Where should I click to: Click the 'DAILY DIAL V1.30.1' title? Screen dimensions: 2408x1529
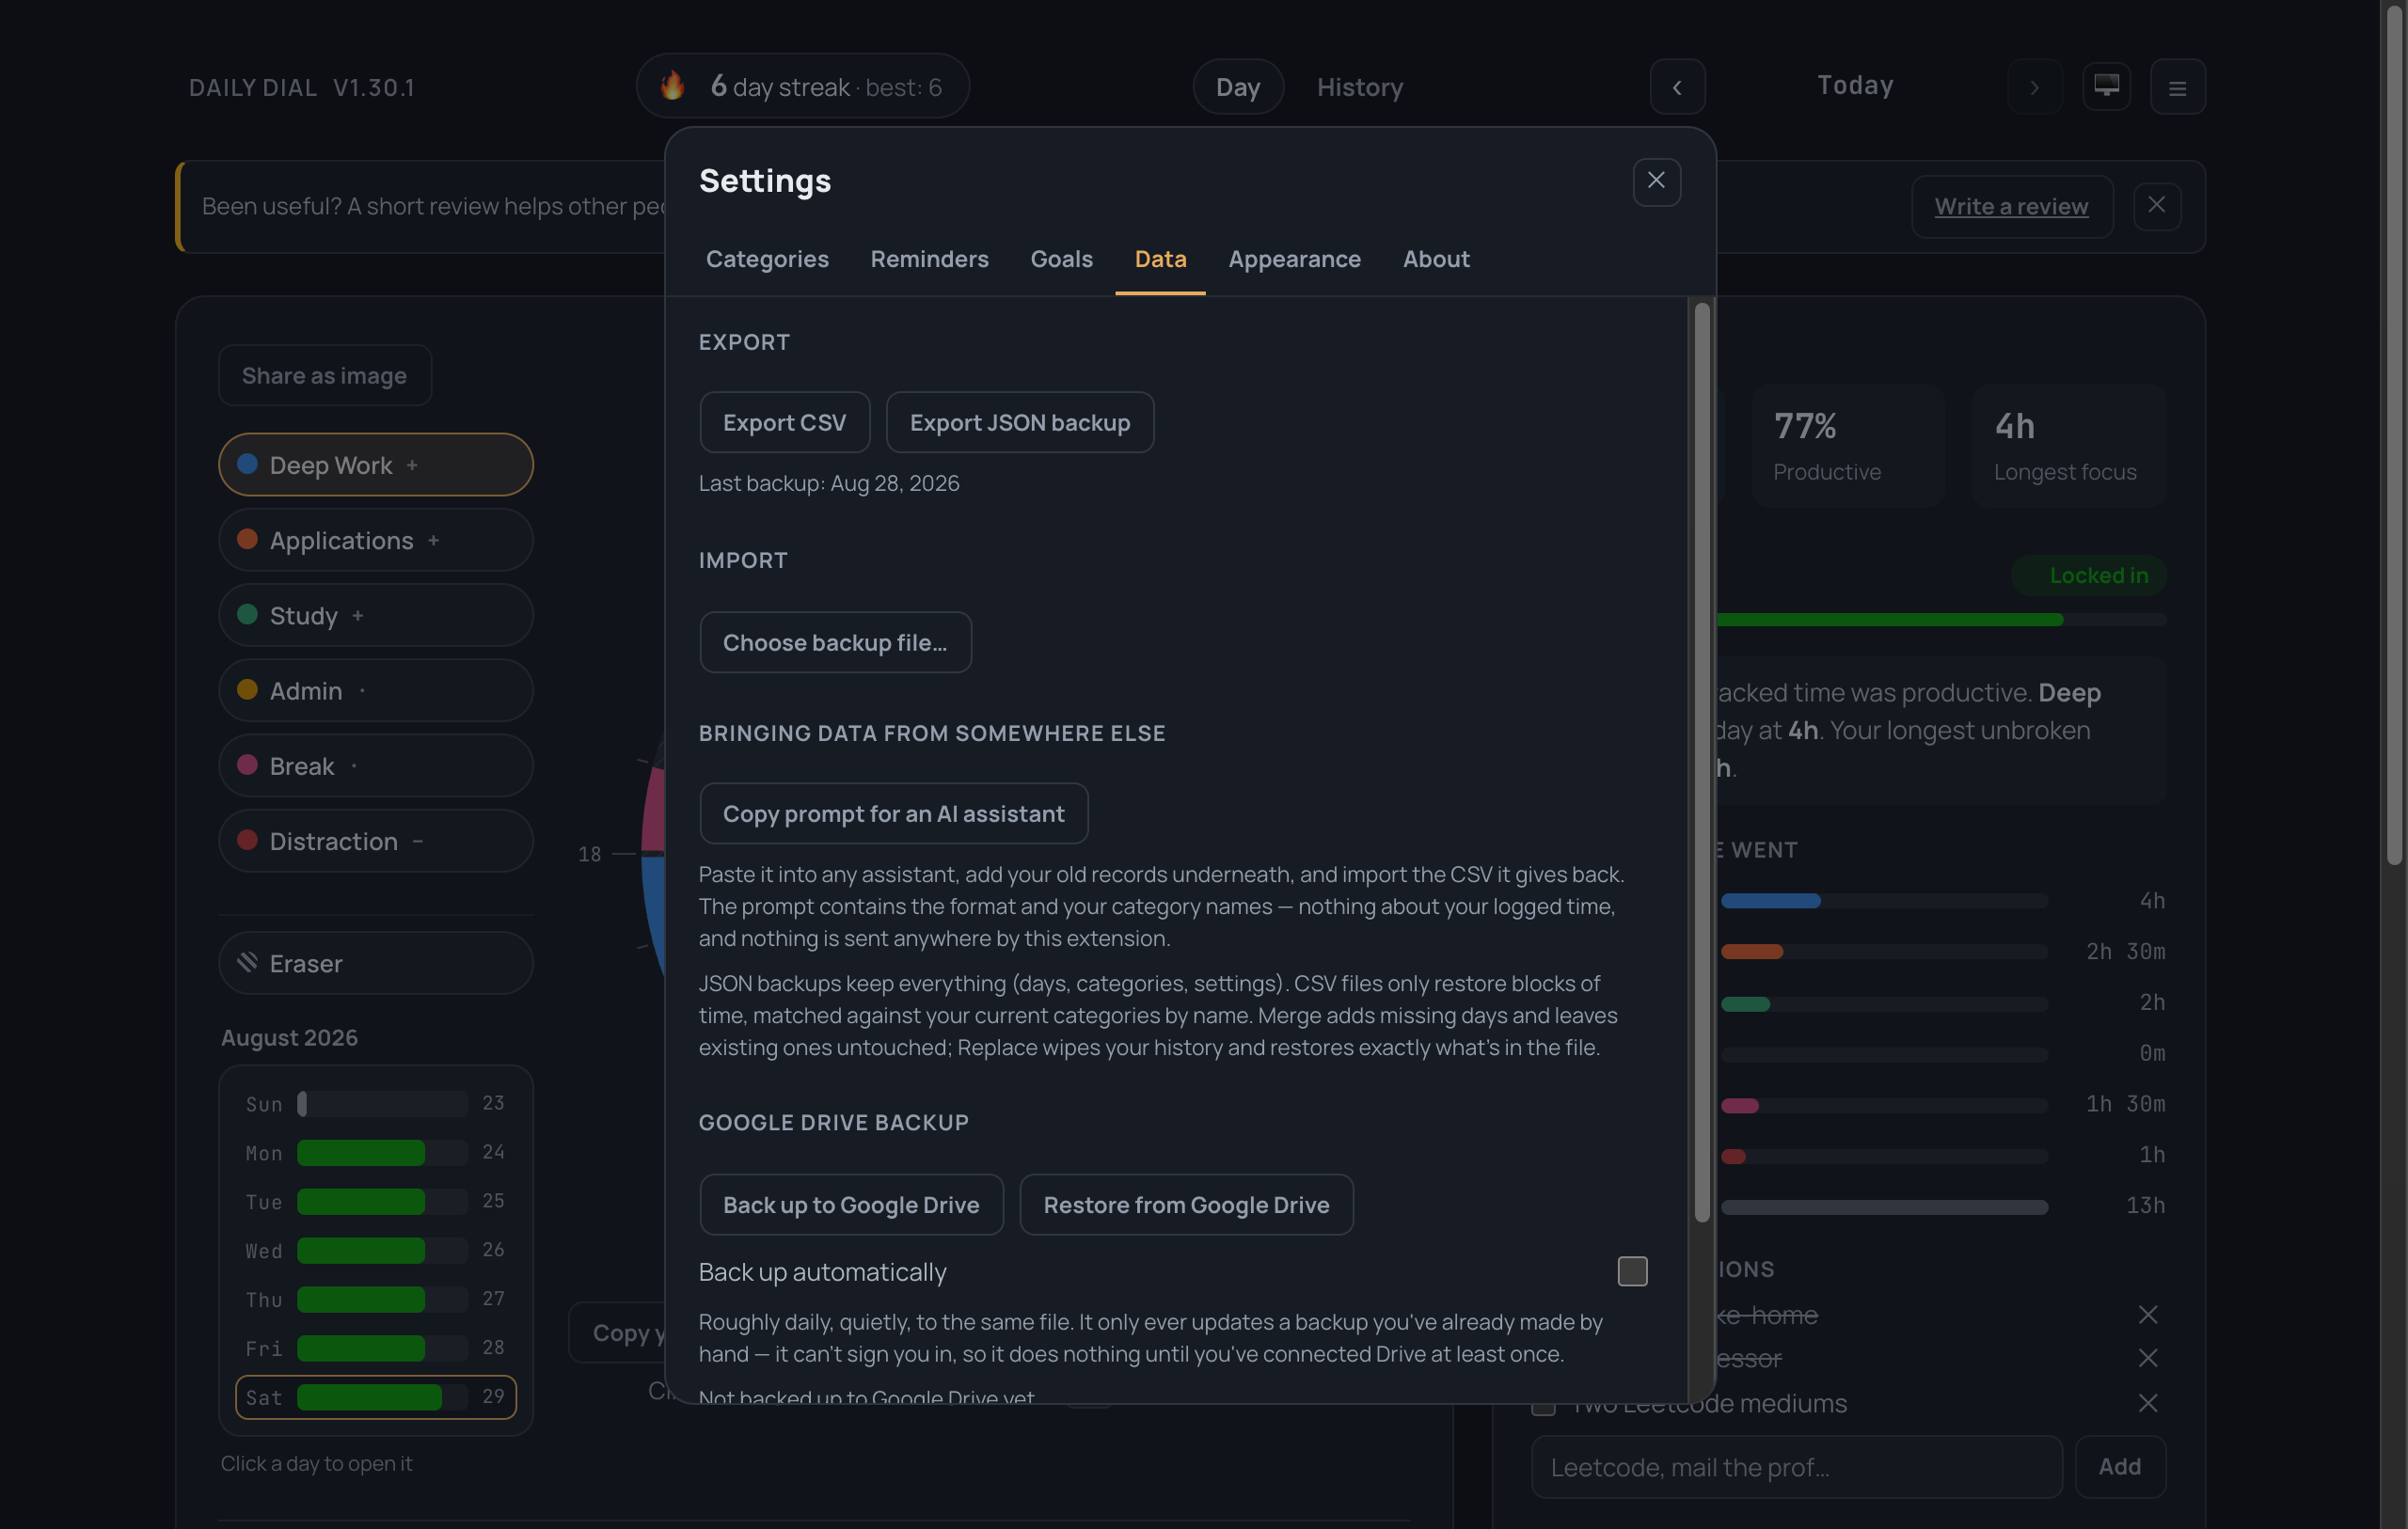[302, 88]
